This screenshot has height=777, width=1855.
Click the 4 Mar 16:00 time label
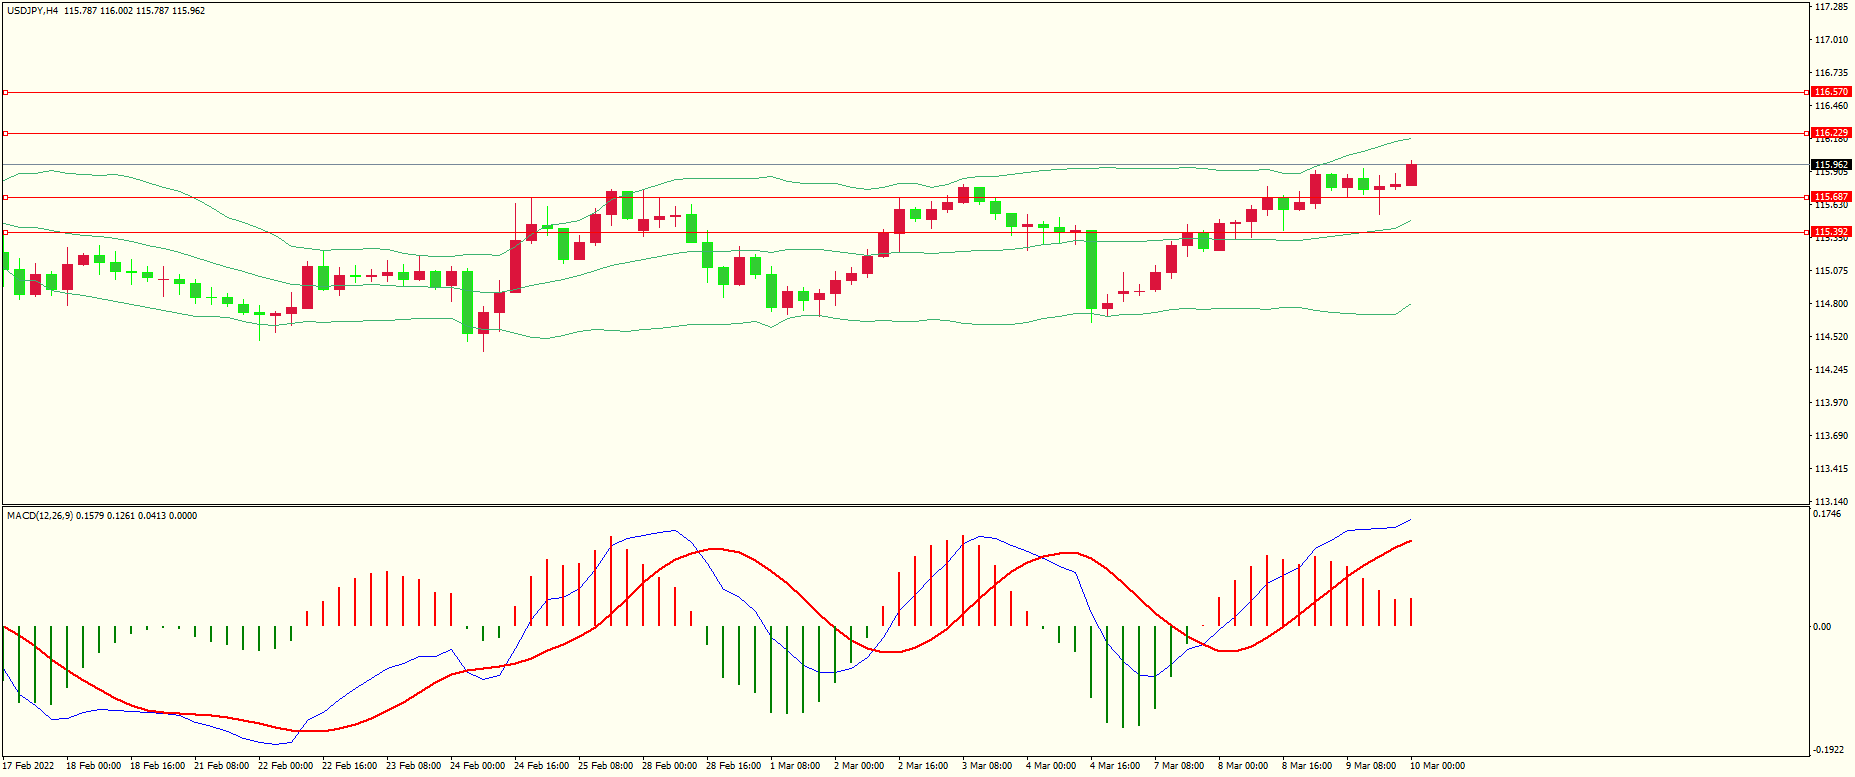tap(1115, 766)
